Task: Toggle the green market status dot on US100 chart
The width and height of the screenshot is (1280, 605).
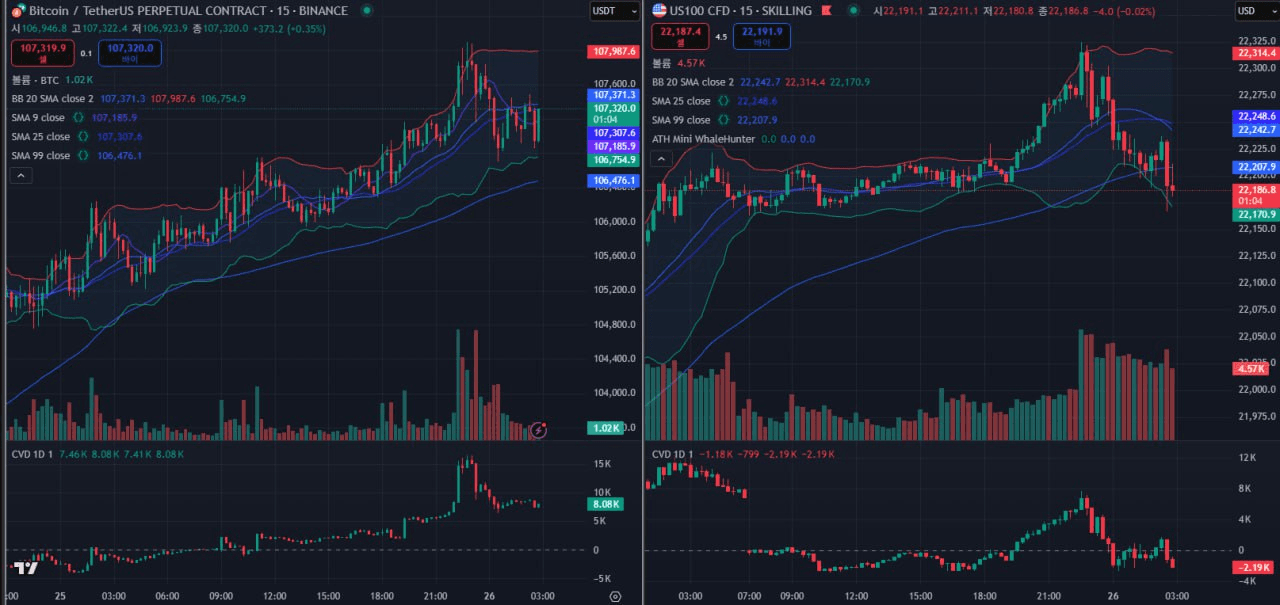Action: click(854, 11)
